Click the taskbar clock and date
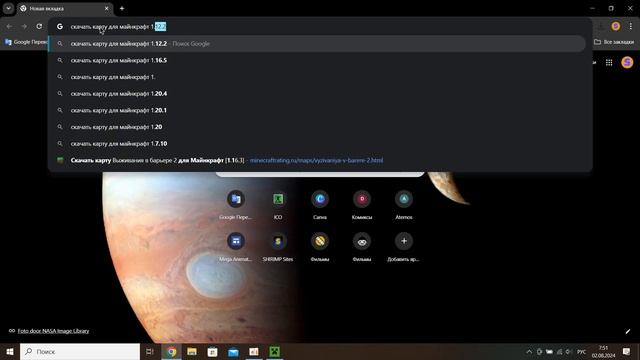 point(603,351)
